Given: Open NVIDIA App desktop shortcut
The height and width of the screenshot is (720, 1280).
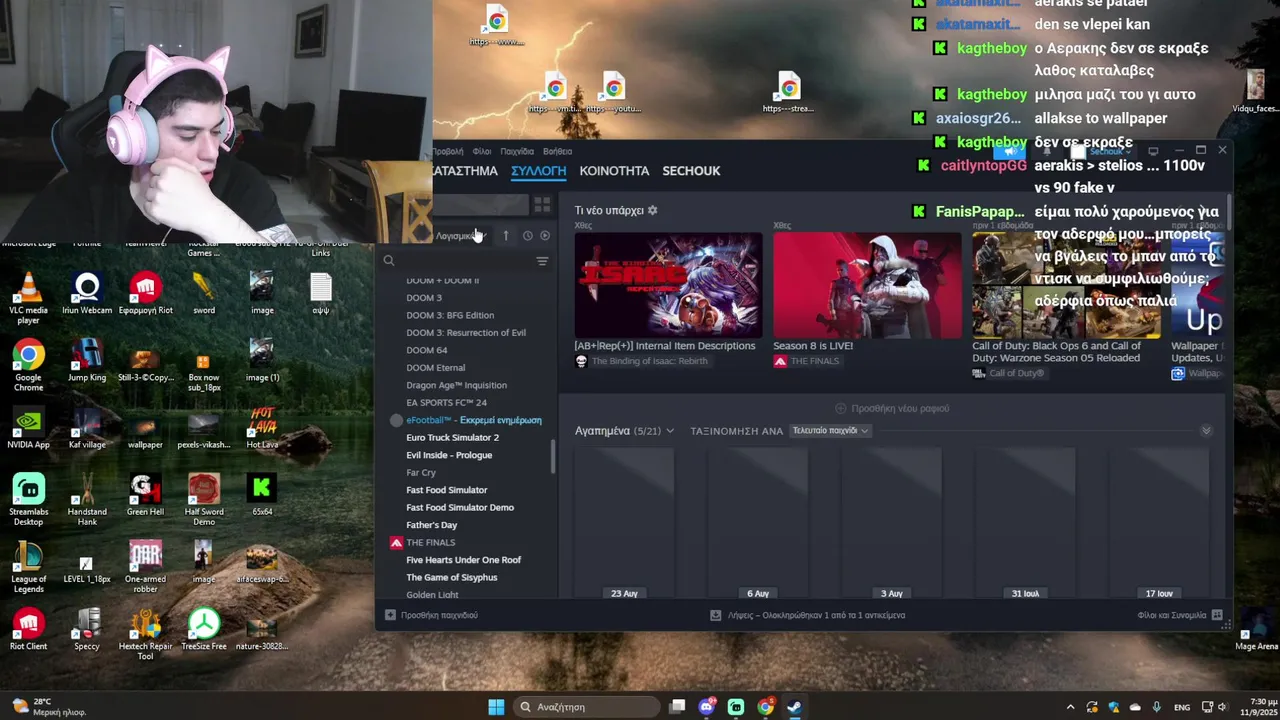Looking at the screenshot, I should point(28,428).
